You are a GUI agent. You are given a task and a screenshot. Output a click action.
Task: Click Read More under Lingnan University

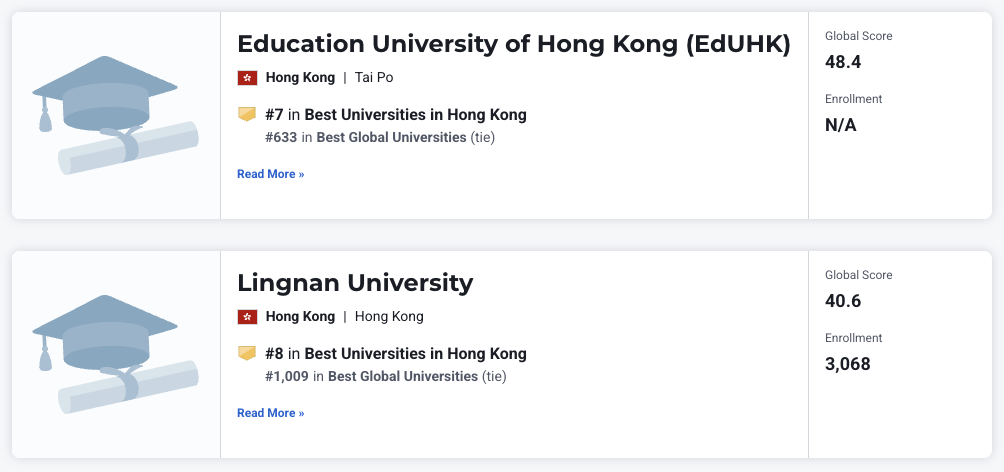pyautogui.click(x=271, y=413)
